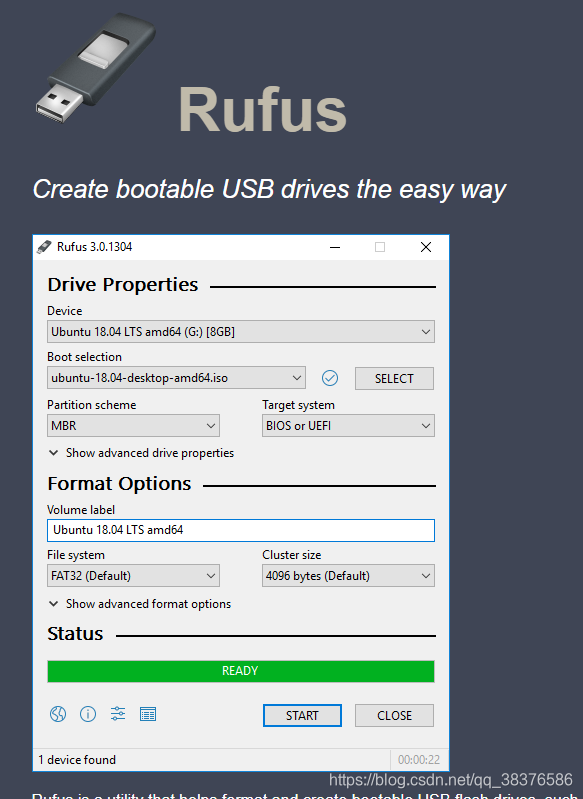Image resolution: width=583 pixels, height=799 pixels.
Task: Open the Partition scheme MBR dropdown
Action: coord(133,425)
